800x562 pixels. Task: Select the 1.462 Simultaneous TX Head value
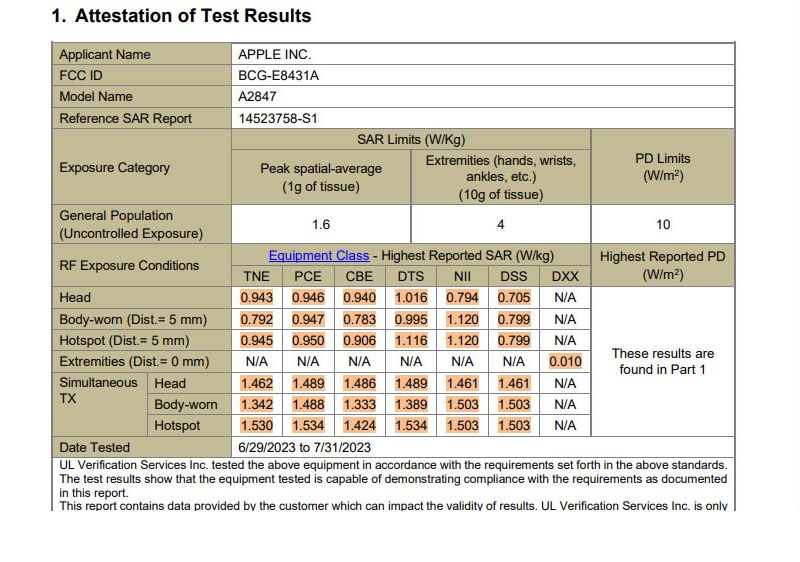click(257, 383)
